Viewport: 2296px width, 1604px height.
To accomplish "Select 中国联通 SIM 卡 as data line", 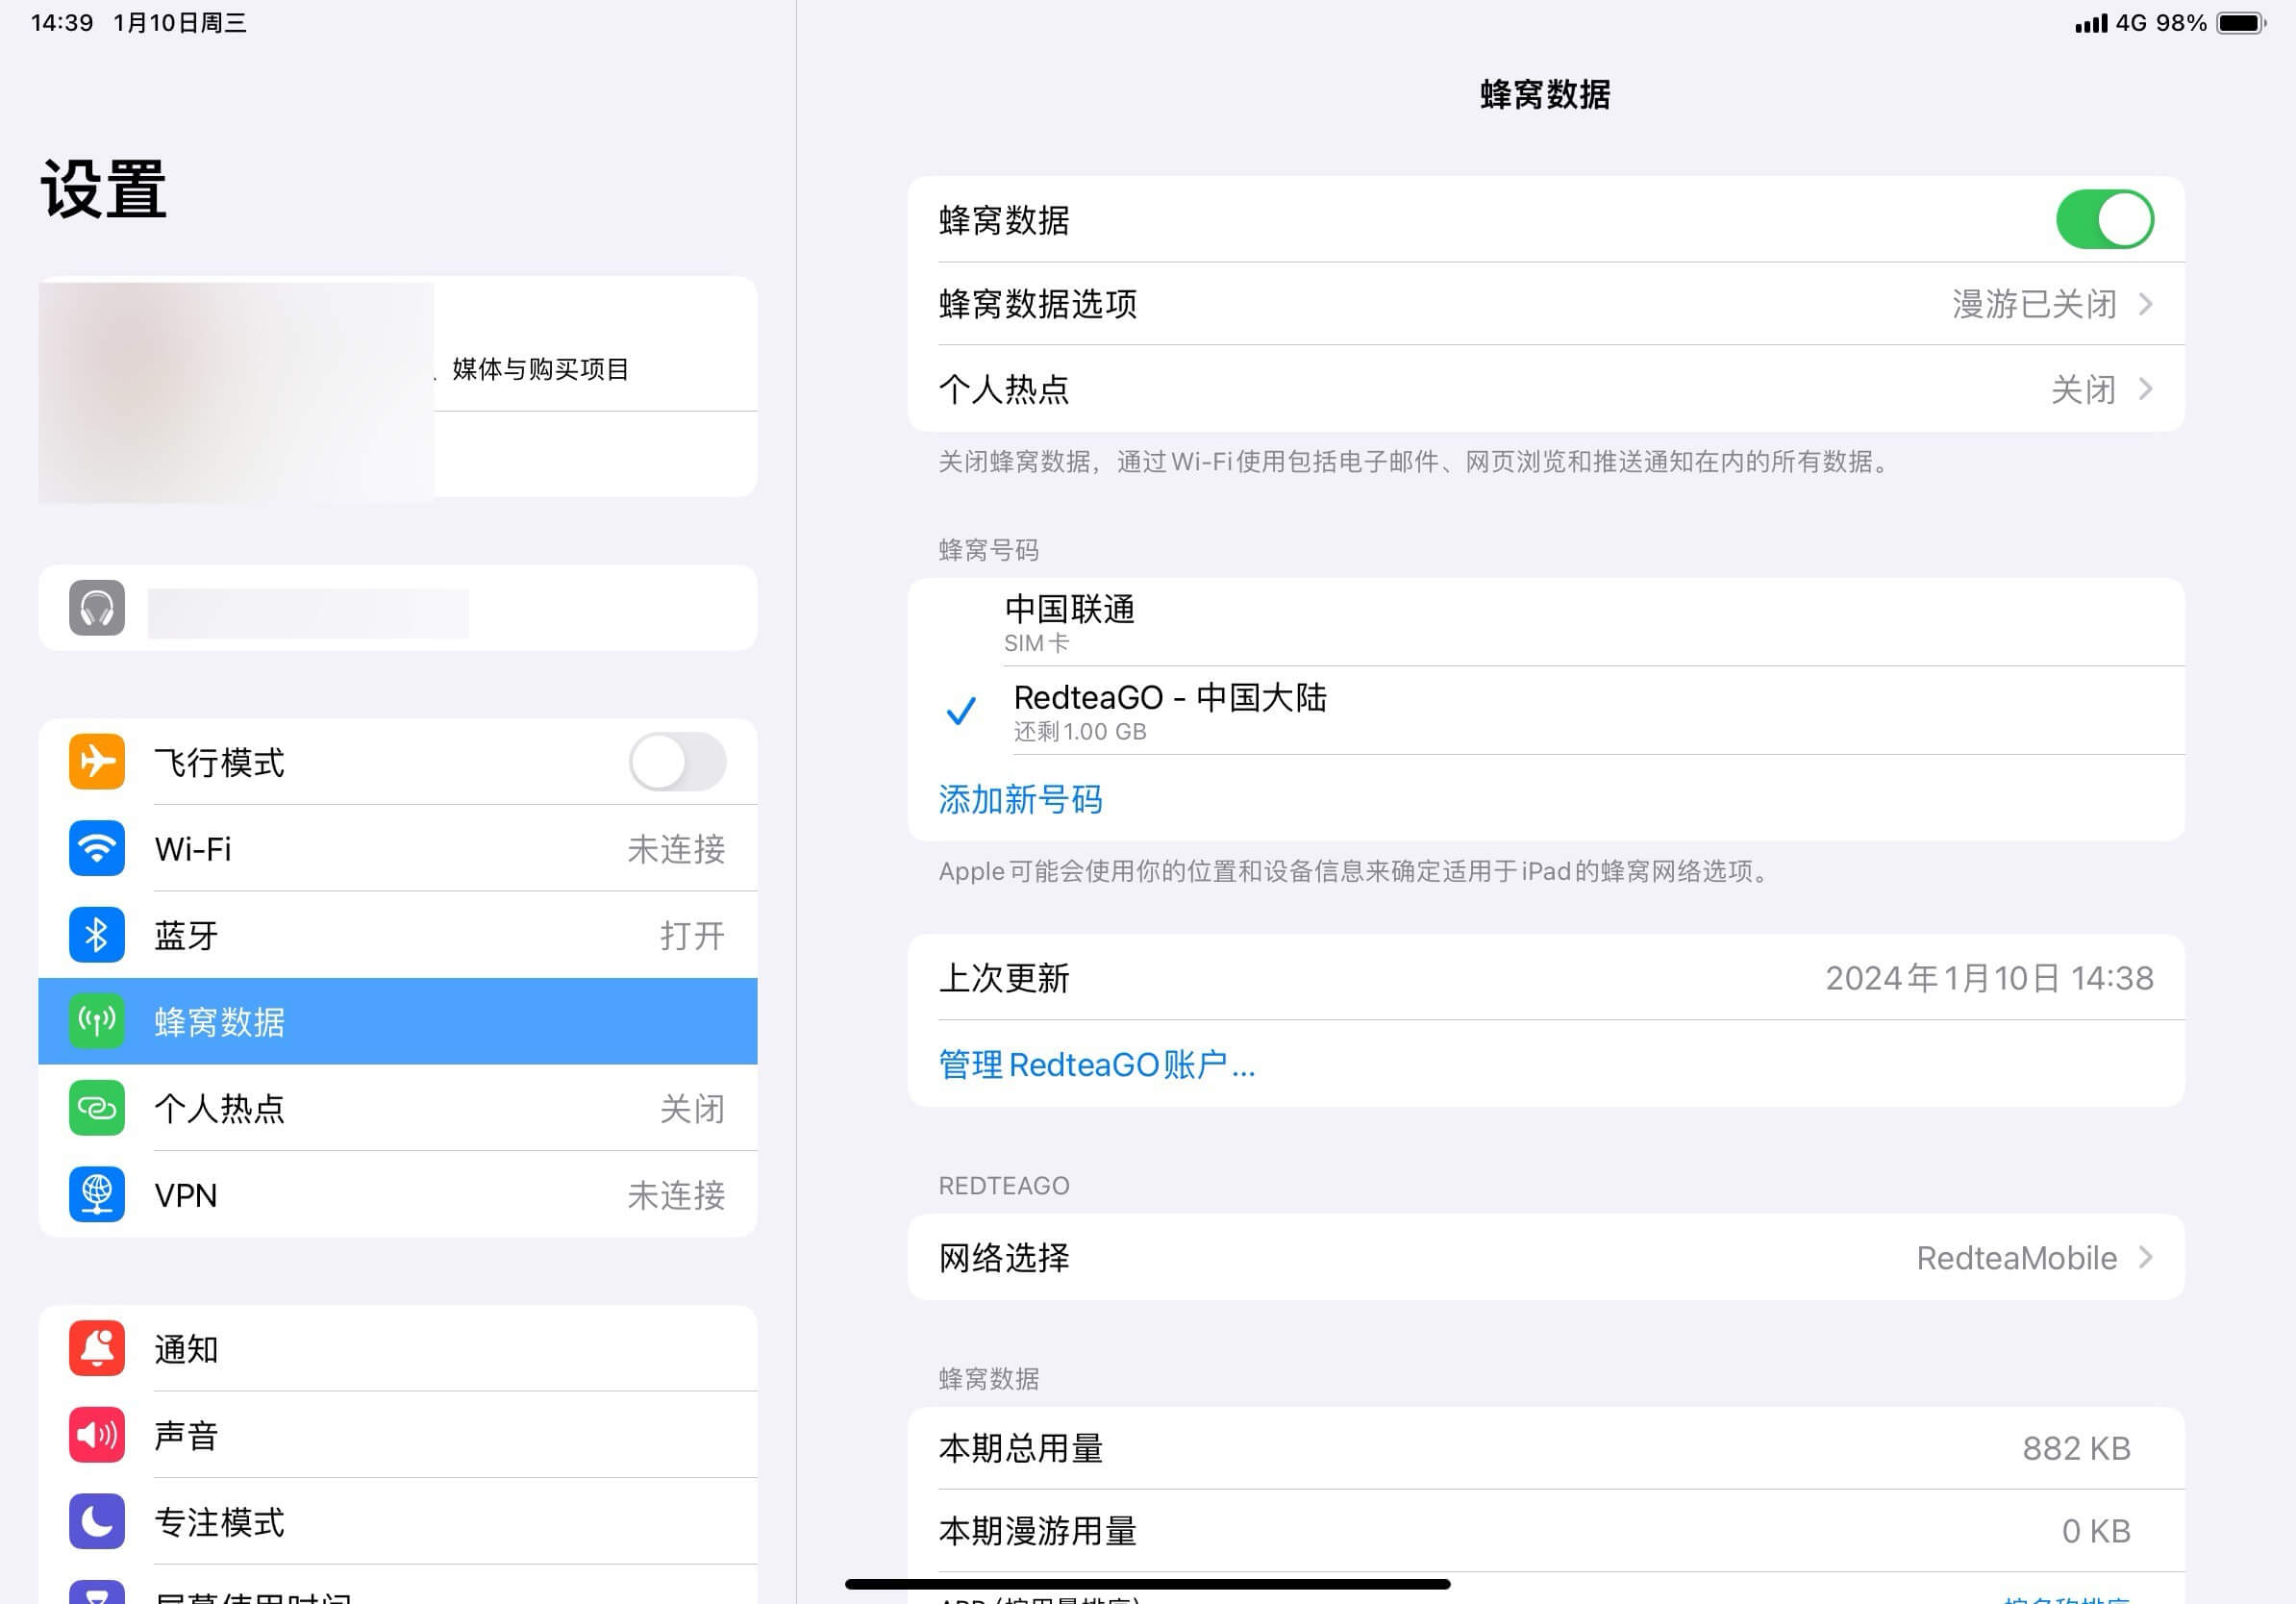I will tap(1545, 622).
